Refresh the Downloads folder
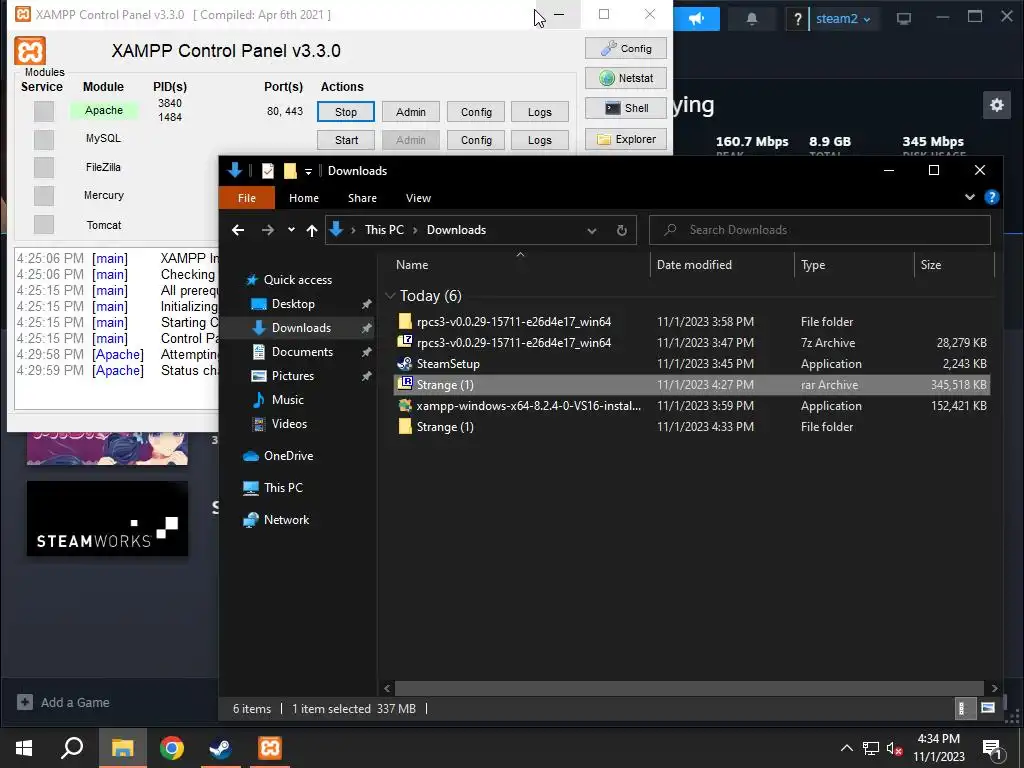 (622, 231)
